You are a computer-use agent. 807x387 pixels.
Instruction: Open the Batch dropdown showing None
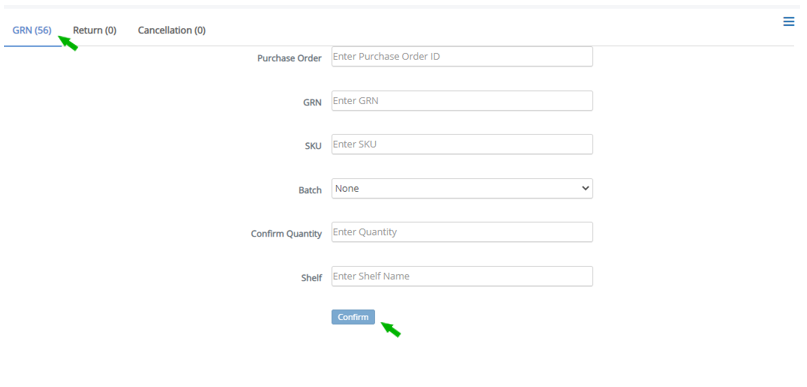462,188
